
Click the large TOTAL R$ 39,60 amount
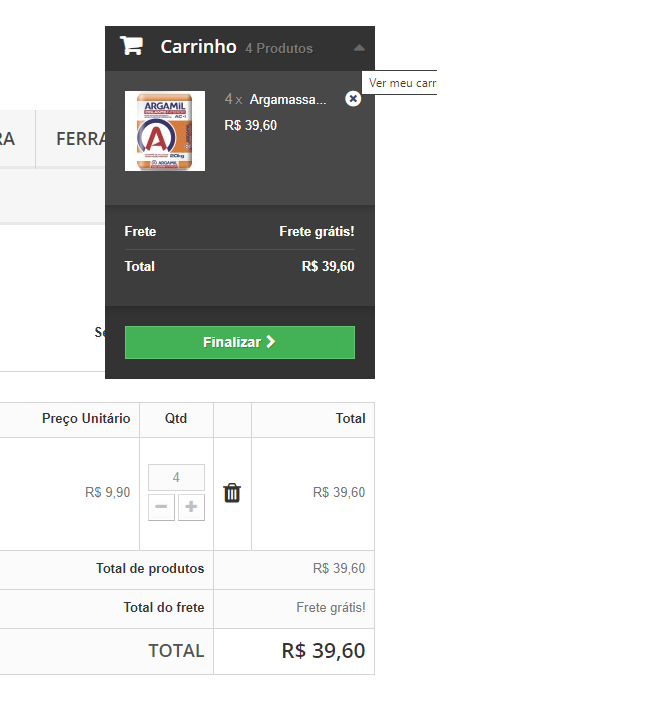tap(323, 651)
